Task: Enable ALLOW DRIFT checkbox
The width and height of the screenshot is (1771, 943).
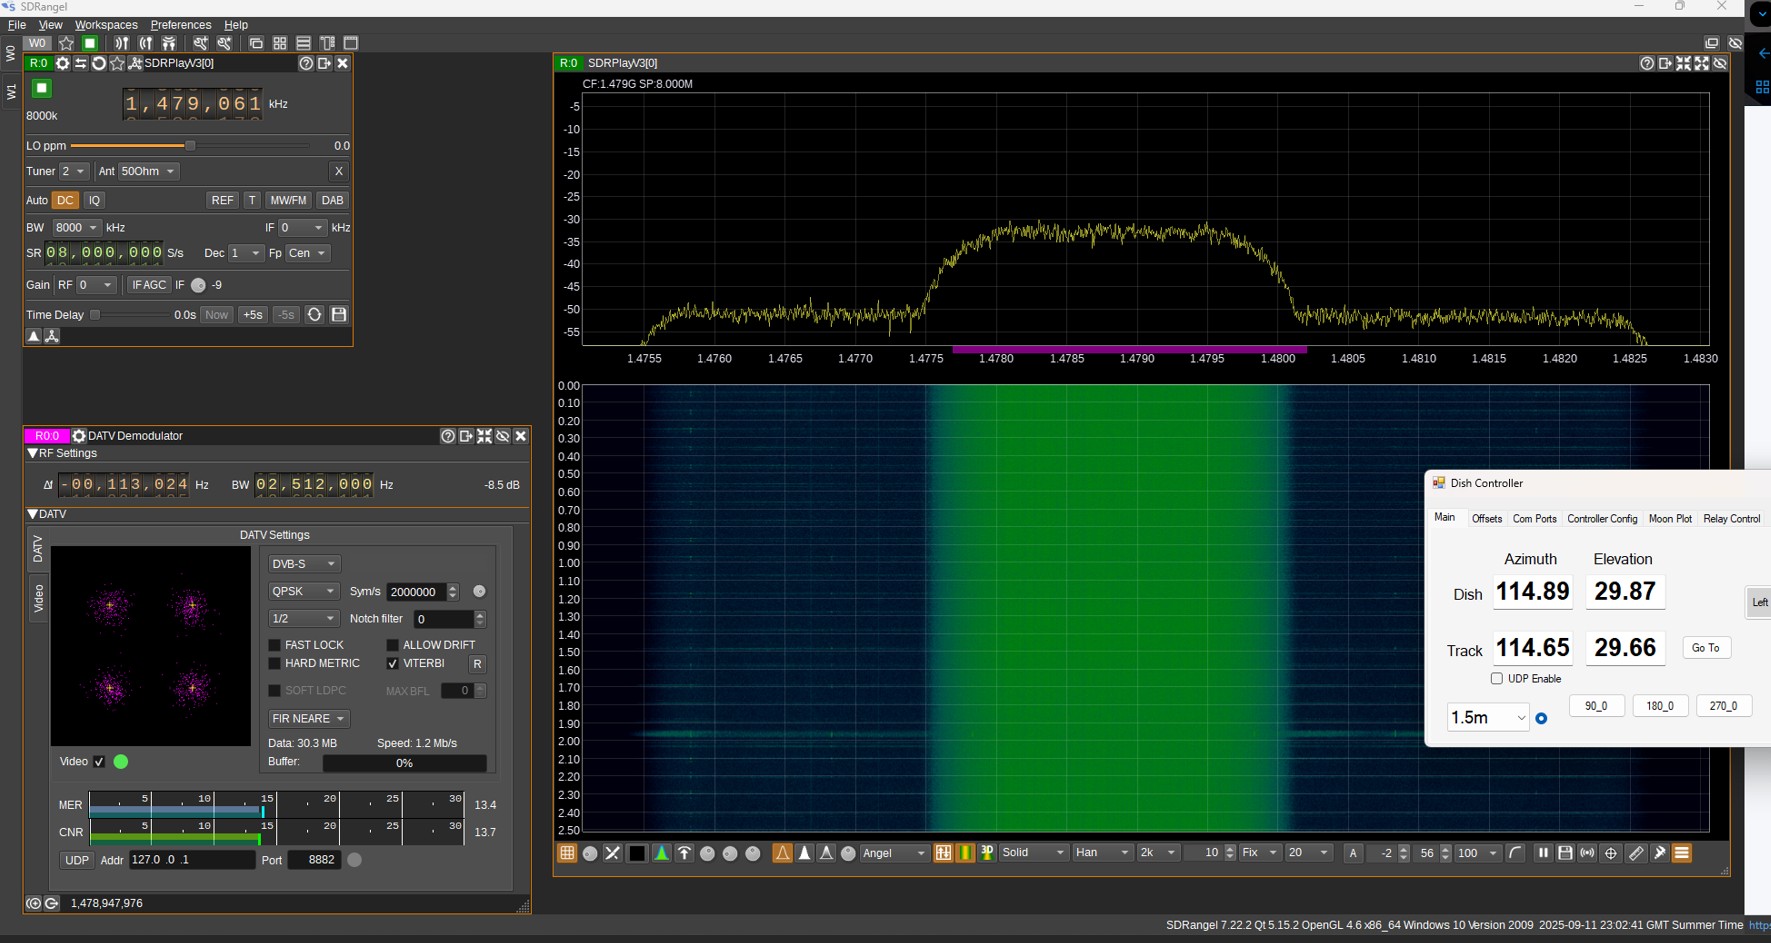Action: point(392,645)
